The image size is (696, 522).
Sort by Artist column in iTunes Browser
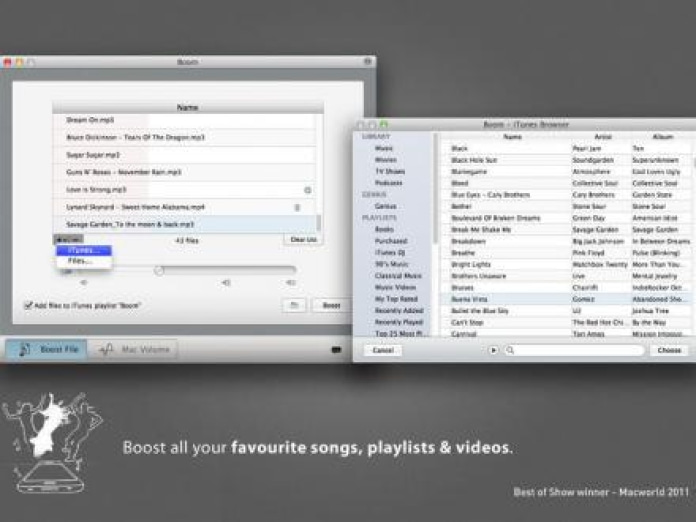coord(602,137)
